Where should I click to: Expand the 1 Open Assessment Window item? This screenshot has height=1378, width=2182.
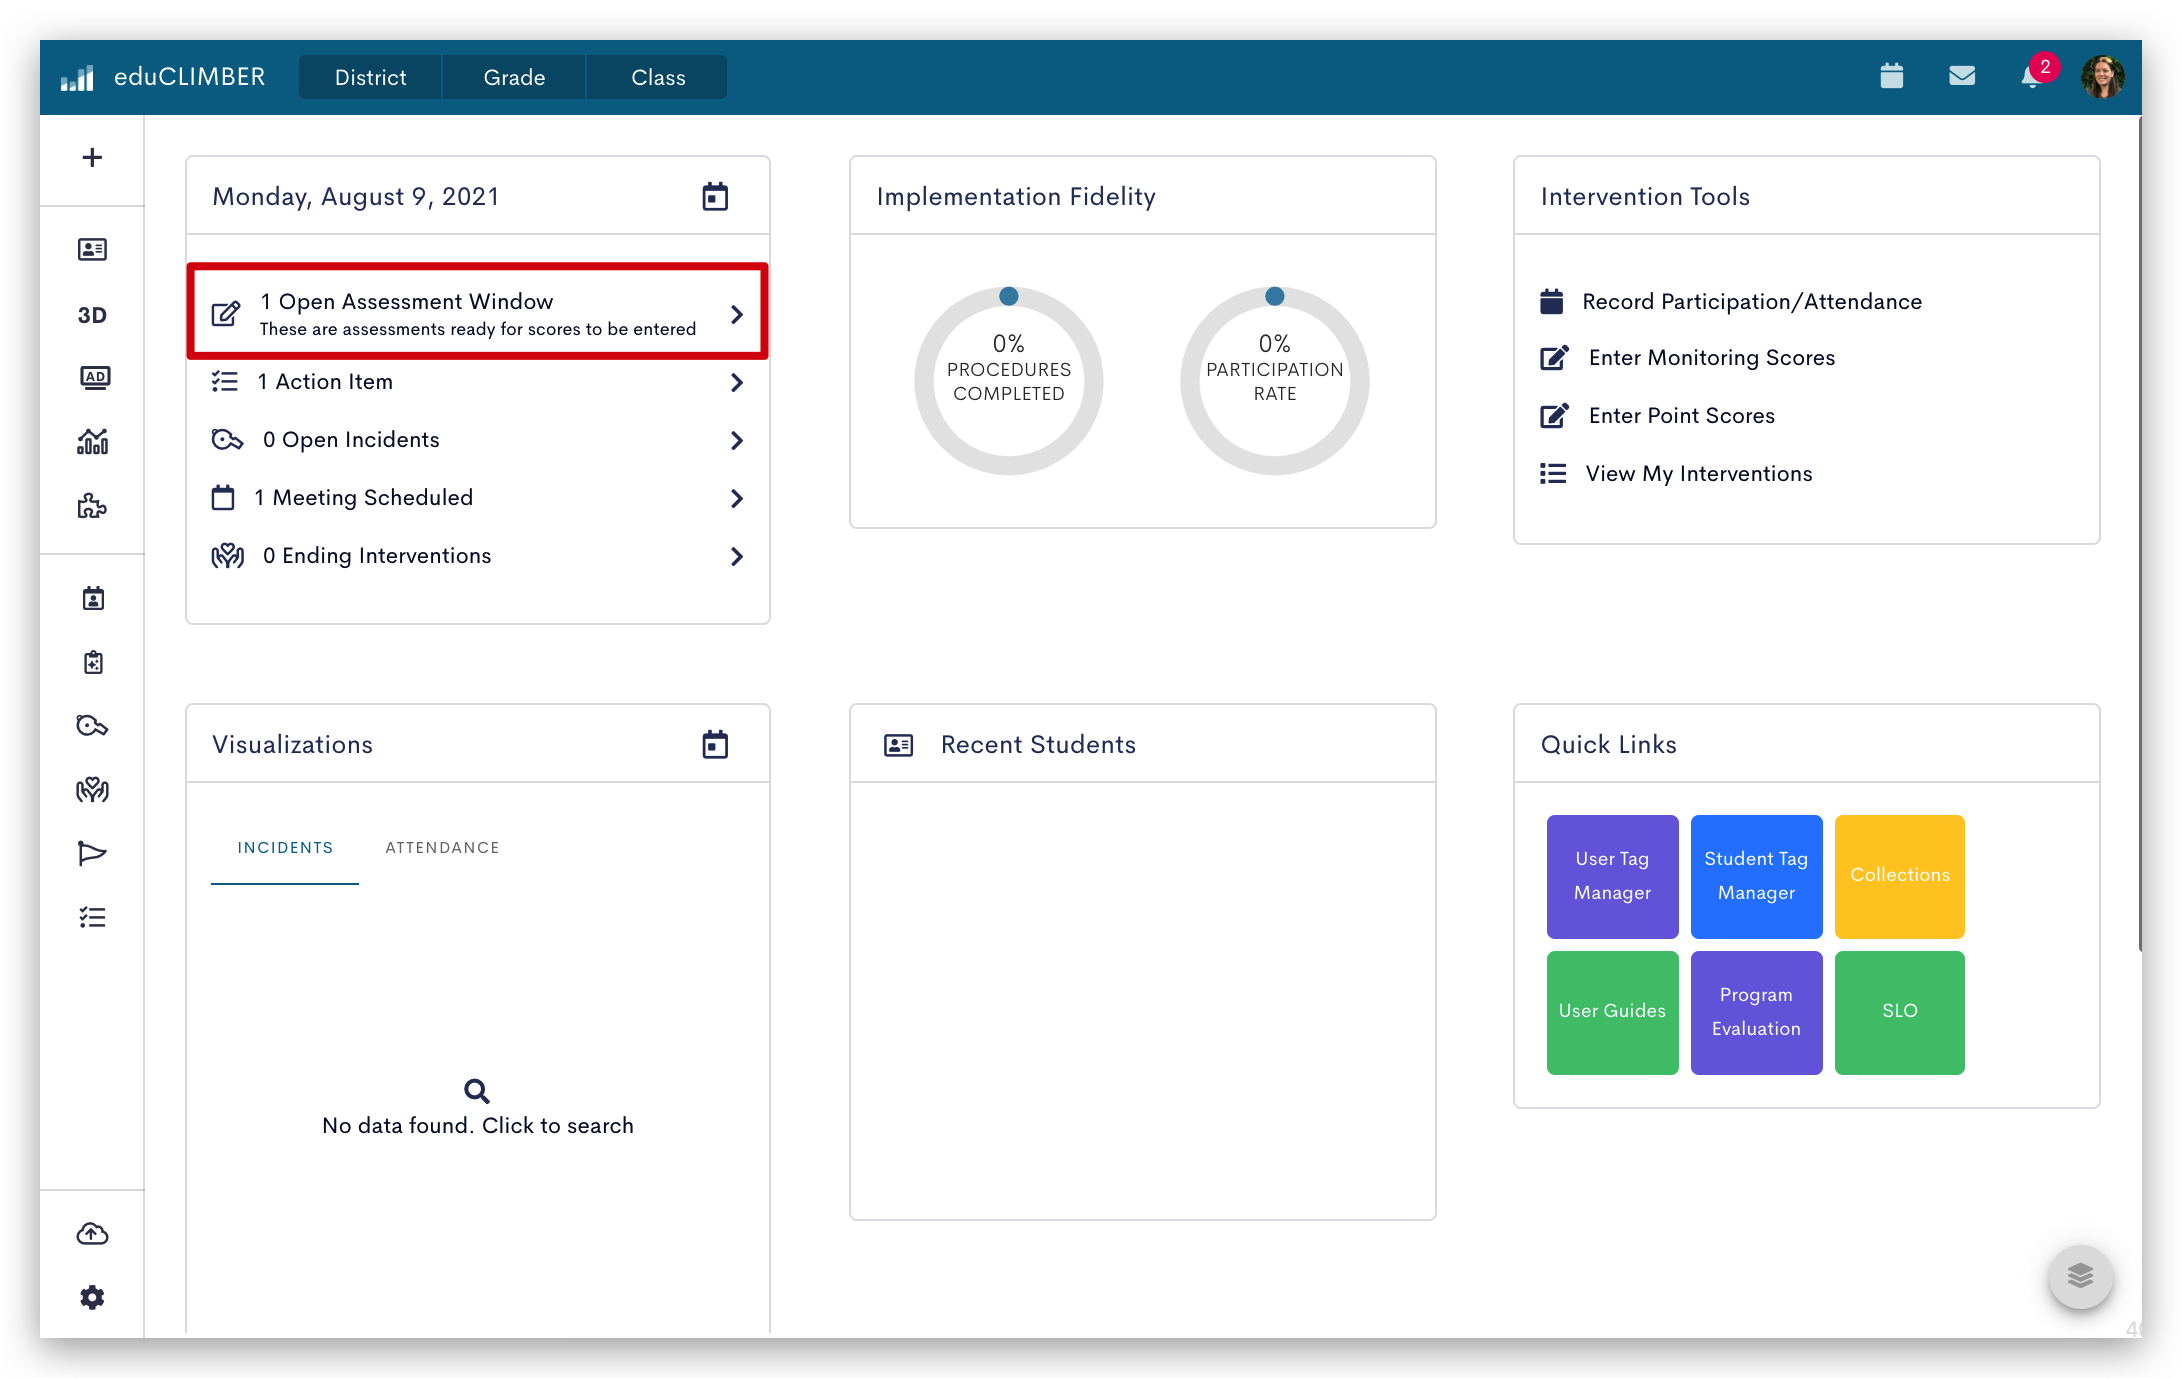pos(736,313)
